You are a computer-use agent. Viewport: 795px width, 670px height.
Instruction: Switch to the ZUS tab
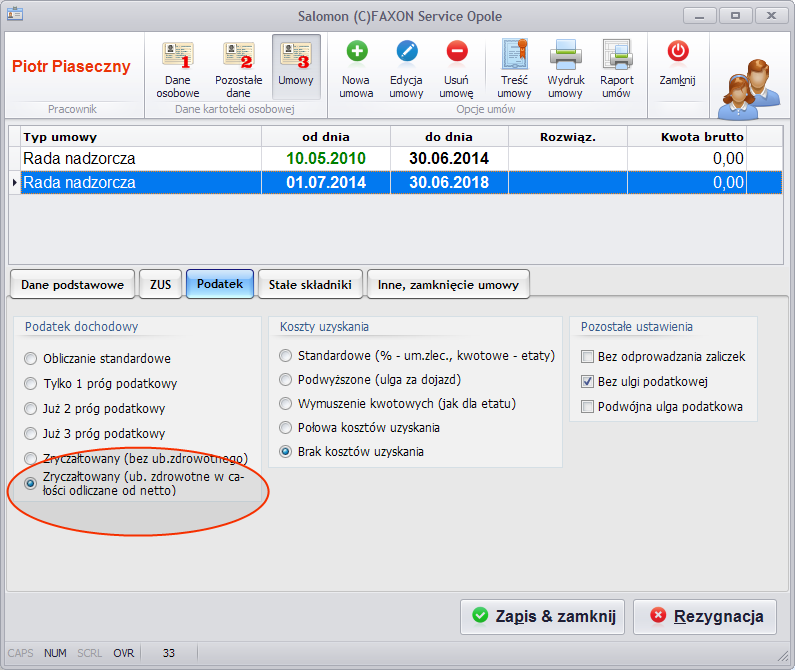point(160,285)
